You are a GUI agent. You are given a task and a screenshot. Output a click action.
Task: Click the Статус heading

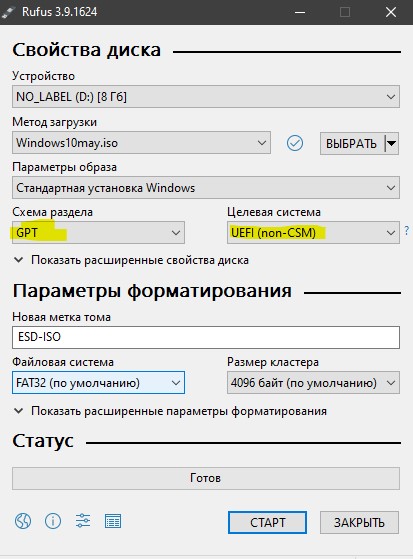(43, 441)
